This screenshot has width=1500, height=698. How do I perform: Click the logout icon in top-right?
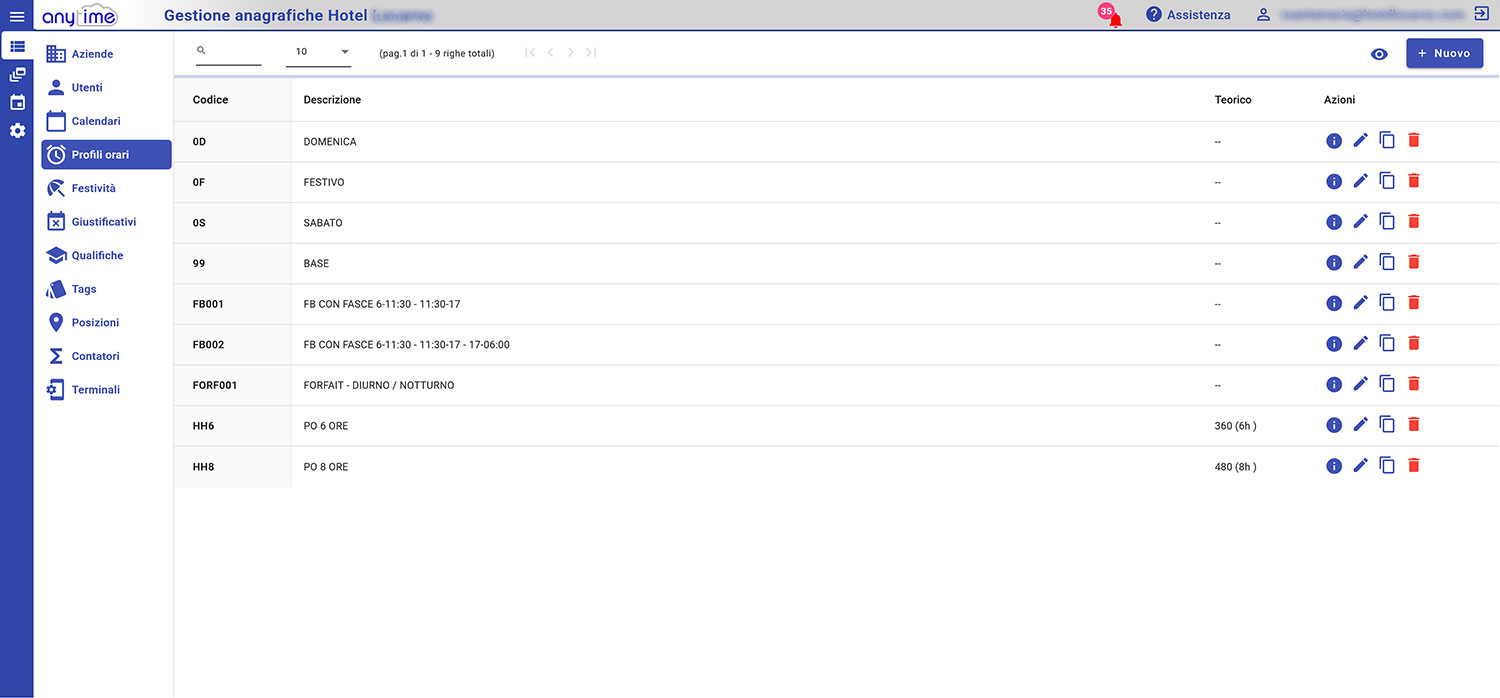point(1481,14)
